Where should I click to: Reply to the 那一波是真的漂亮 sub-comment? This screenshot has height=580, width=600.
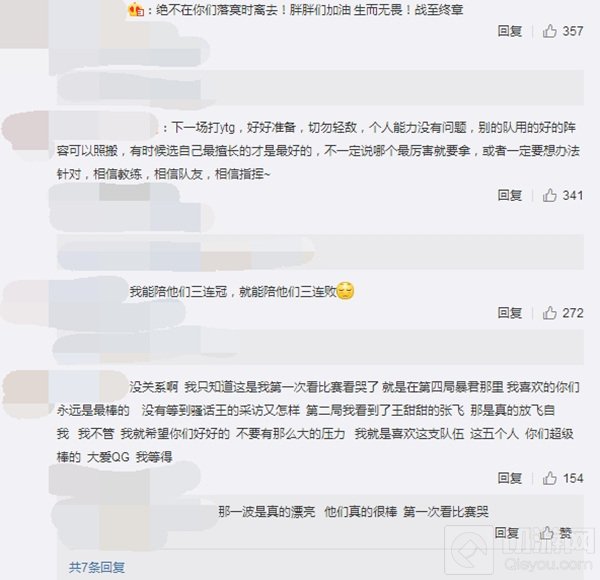(507, 533)
